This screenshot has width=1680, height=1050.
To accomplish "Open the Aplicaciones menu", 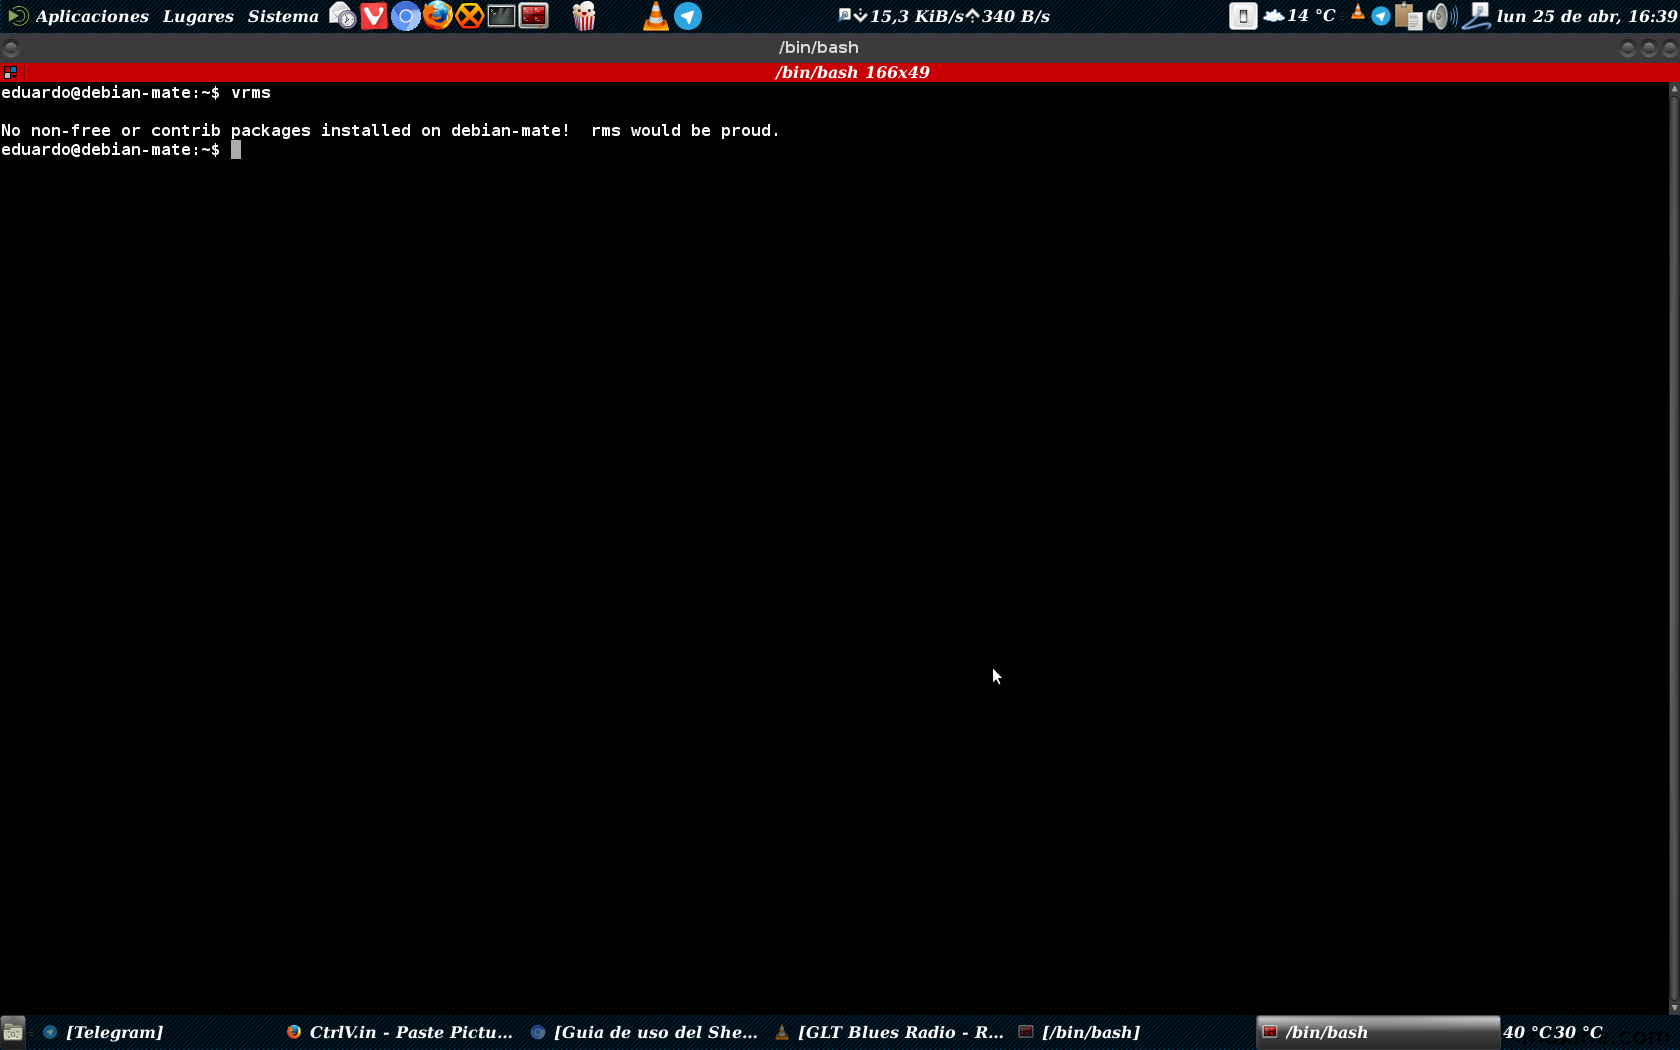I will tap(92, 16).
